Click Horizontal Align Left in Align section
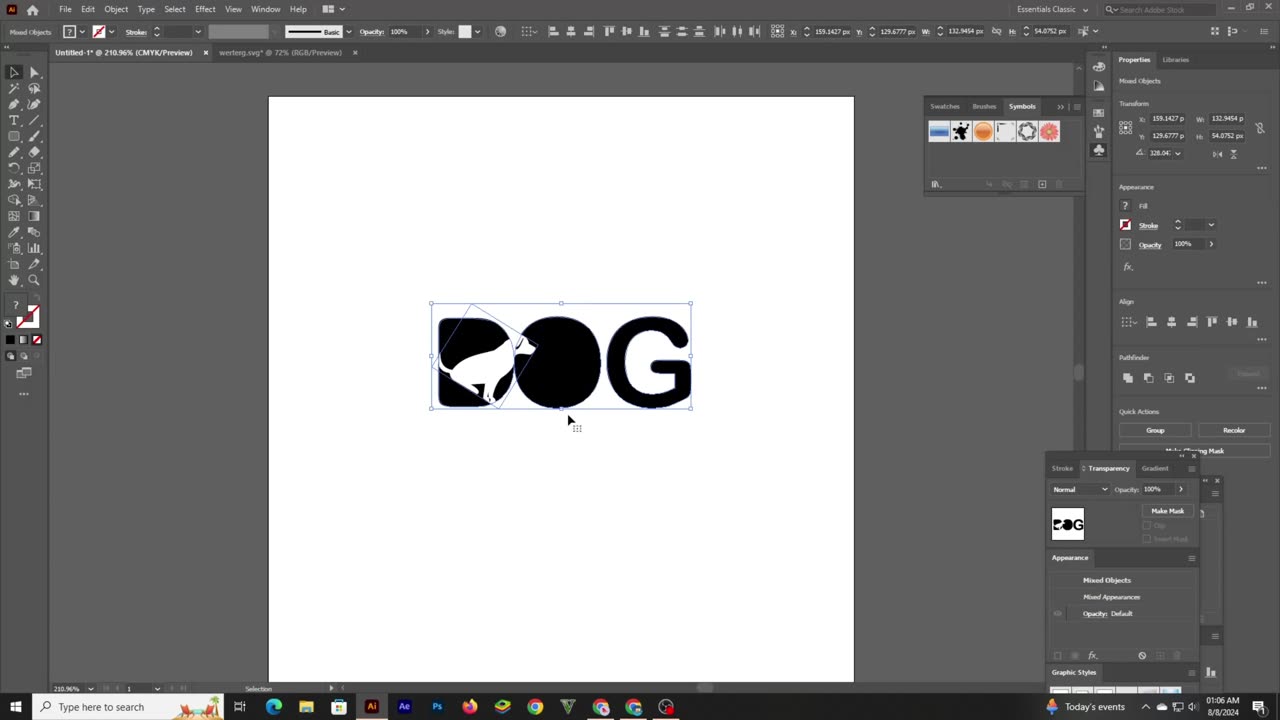This screenshot has width=1280, height=720. 1151,322
